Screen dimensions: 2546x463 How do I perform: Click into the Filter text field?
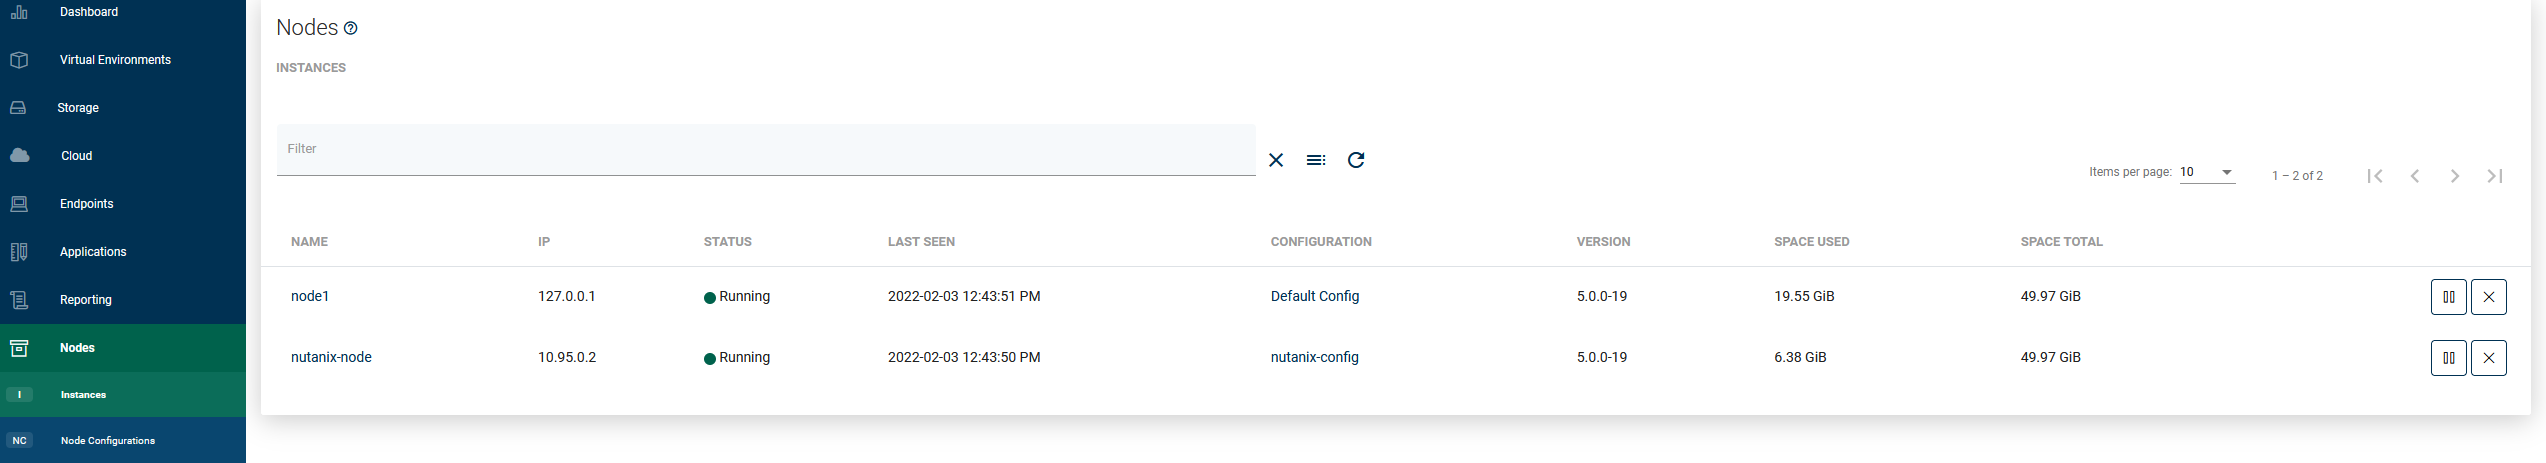click(x=765, y=149)
